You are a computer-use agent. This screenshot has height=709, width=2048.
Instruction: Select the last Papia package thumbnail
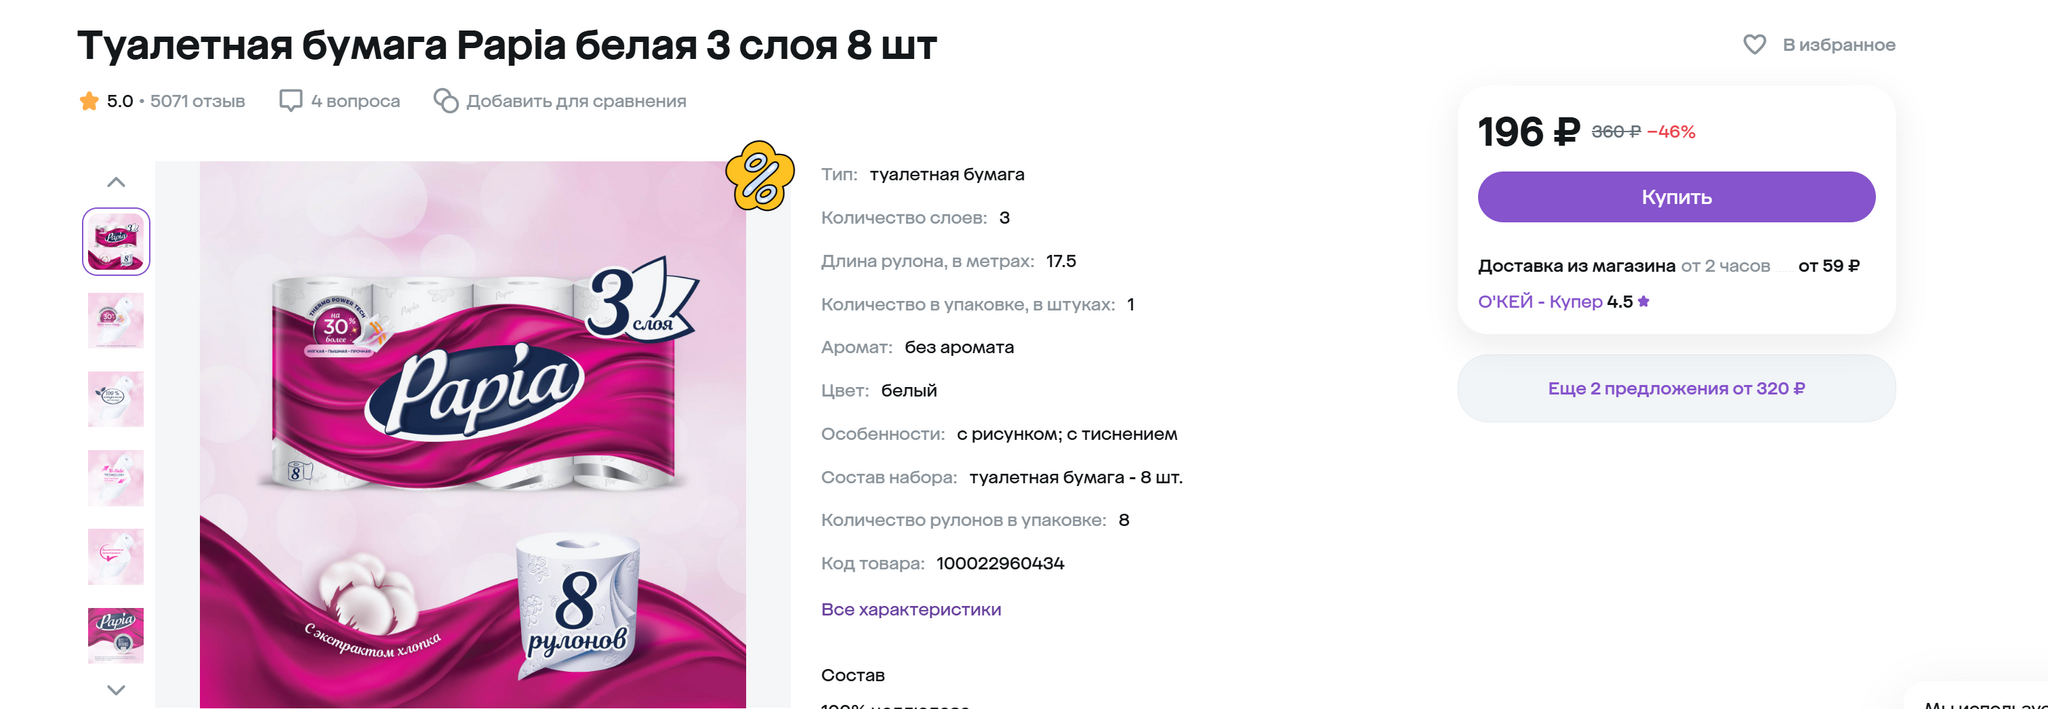(116, 636)
